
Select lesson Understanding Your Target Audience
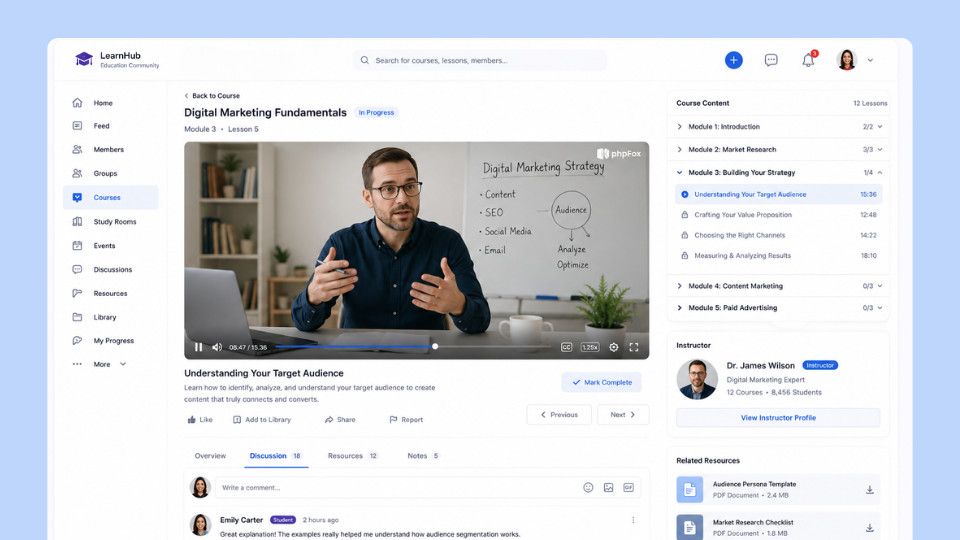pos(779,195)
